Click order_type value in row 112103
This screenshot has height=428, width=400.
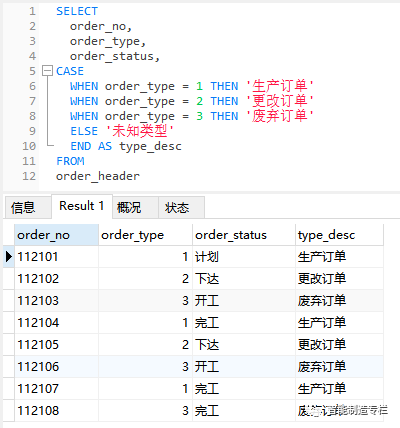tap(145, 301)
